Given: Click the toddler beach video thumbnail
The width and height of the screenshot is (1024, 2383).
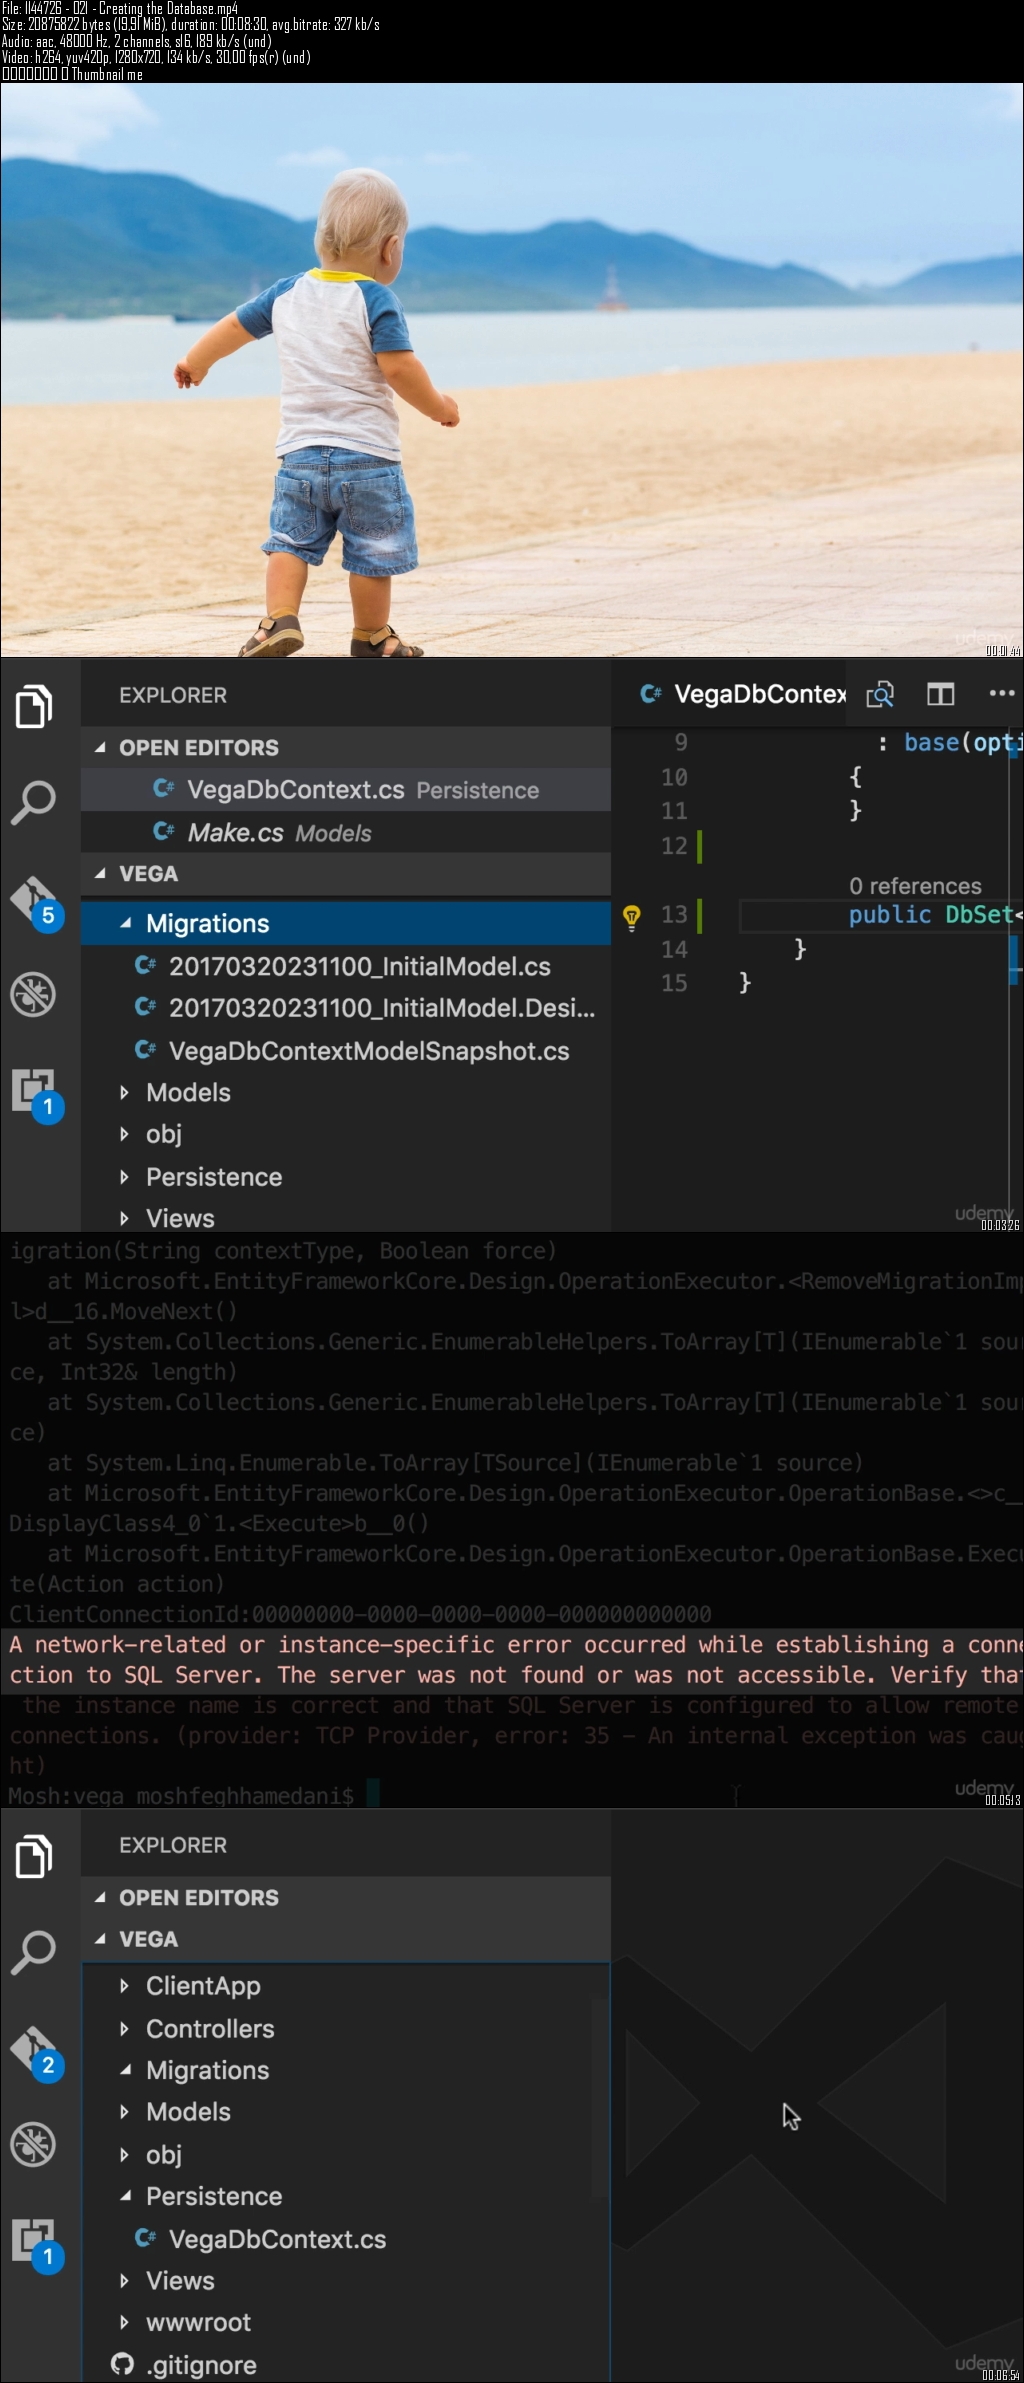Looking at the screenshot, I should click(512, 370).
